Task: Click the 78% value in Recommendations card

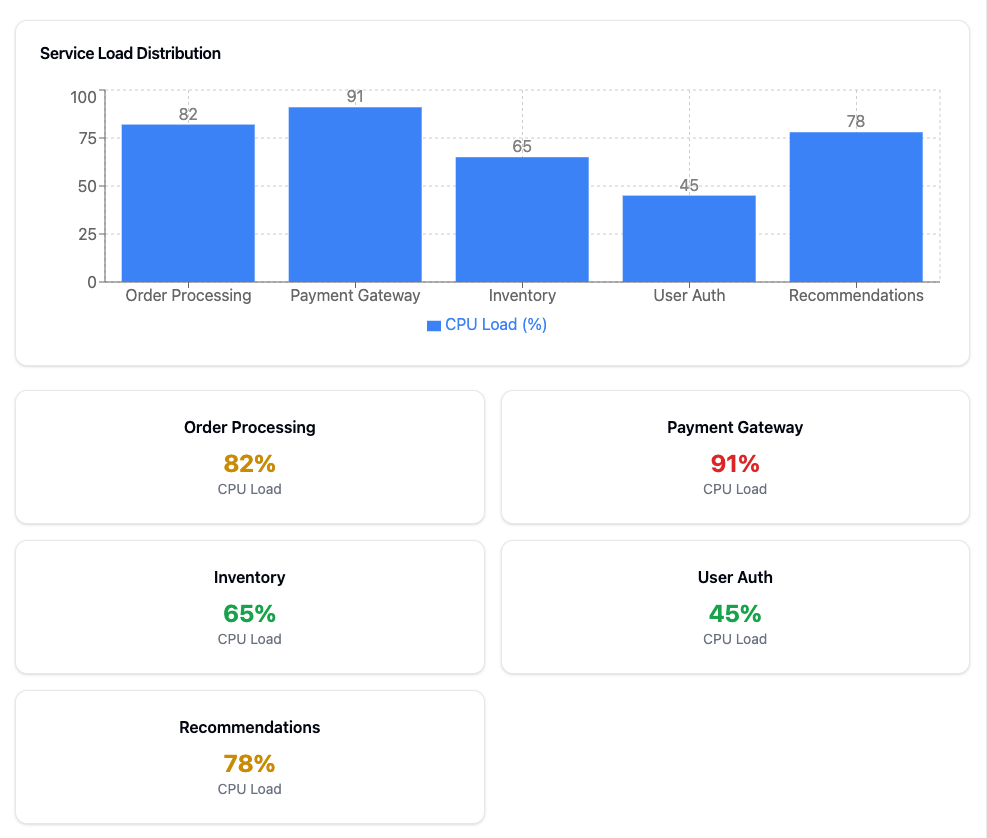Action: click(250, 764)
